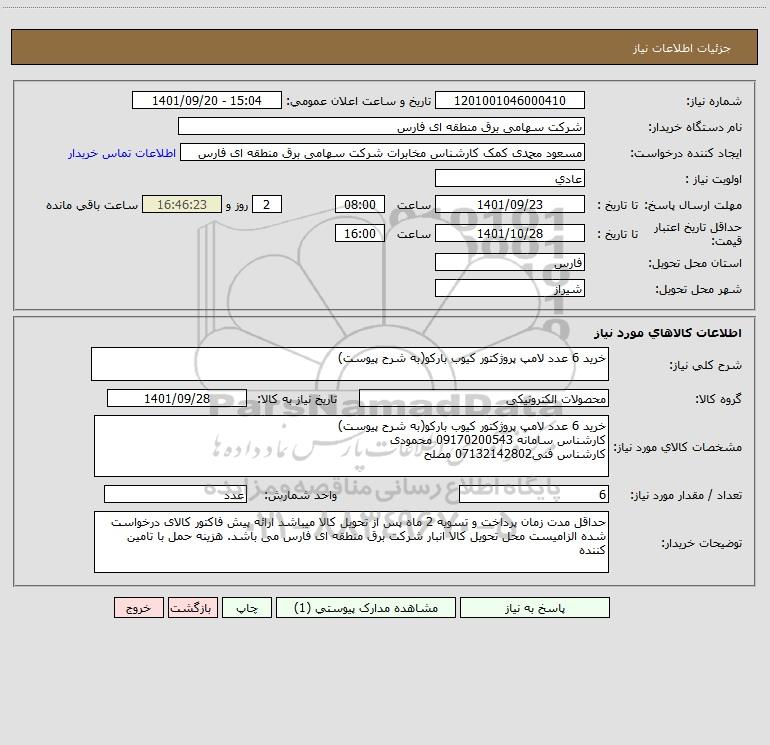Image resolution: width=770 pixels, height=745 pixels.
Task: Click goods group field محصولات الکترونیکی
Action: click(x=484, y=398)
